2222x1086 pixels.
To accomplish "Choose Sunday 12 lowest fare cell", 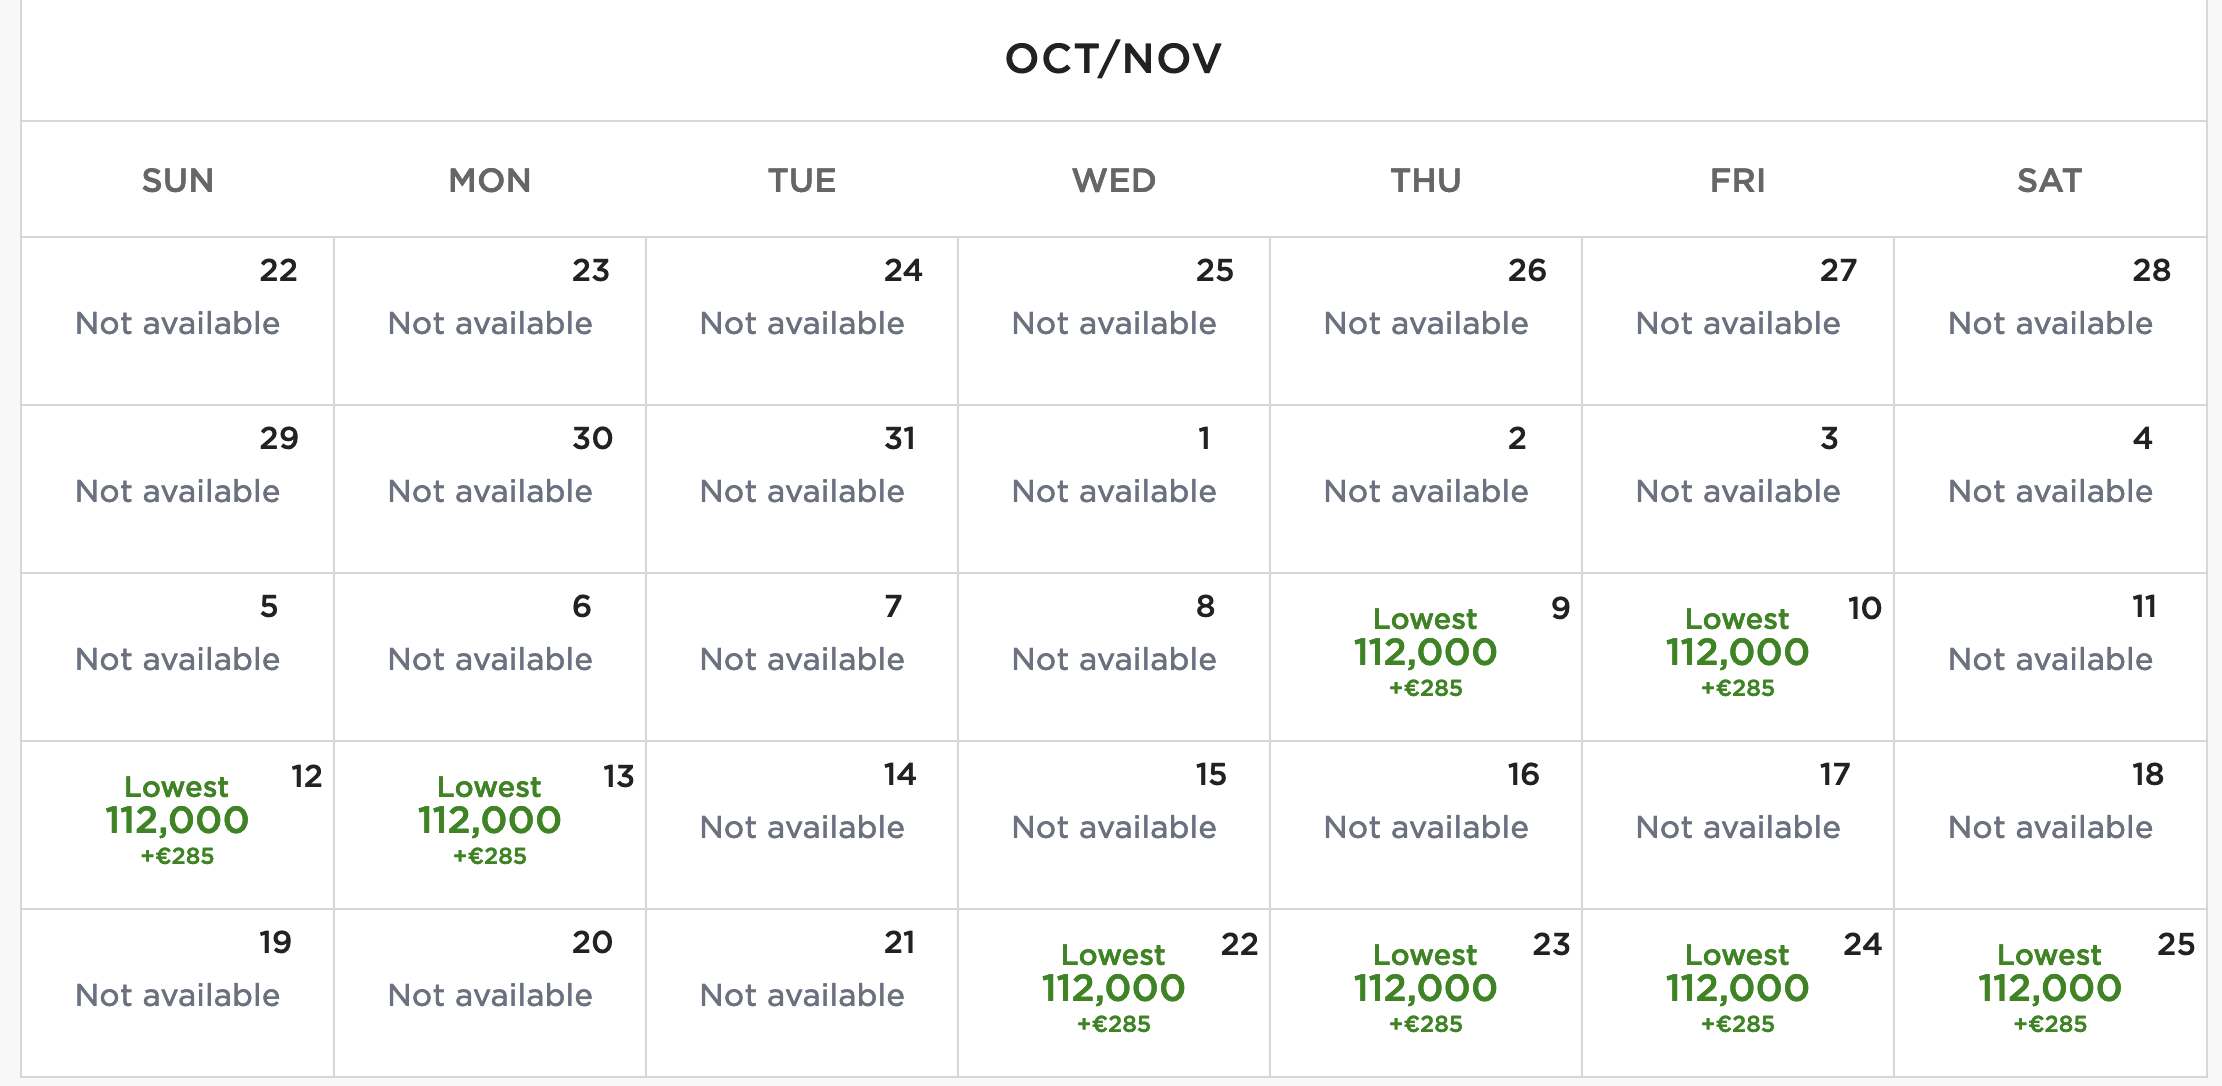I will click(x=177, y=824).
